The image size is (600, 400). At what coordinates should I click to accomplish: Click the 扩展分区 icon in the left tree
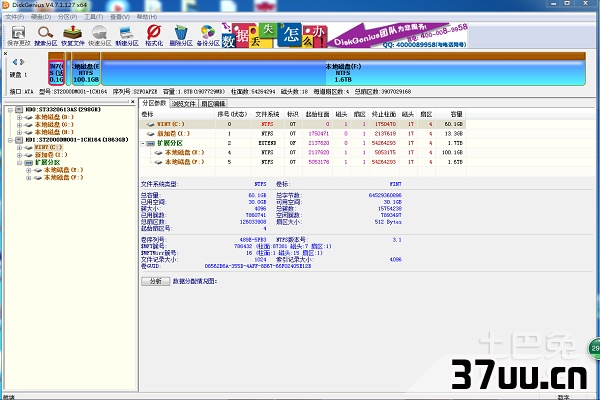[x=29, y=163]
